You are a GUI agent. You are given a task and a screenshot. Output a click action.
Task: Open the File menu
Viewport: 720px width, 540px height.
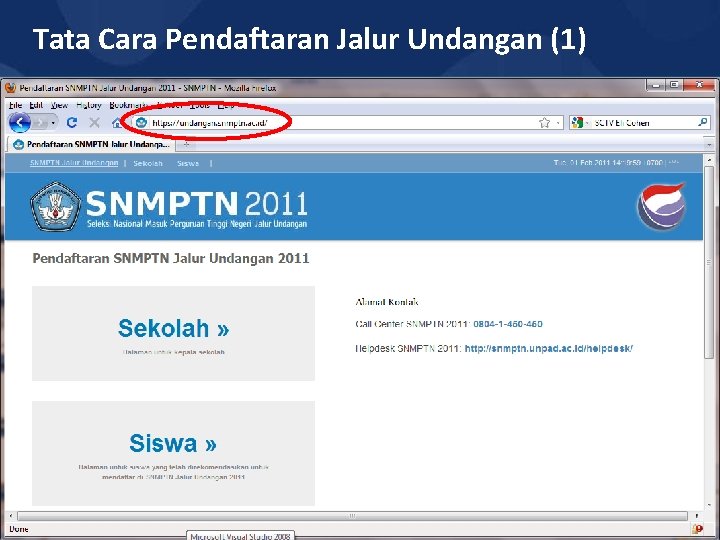tap(15, 105)
